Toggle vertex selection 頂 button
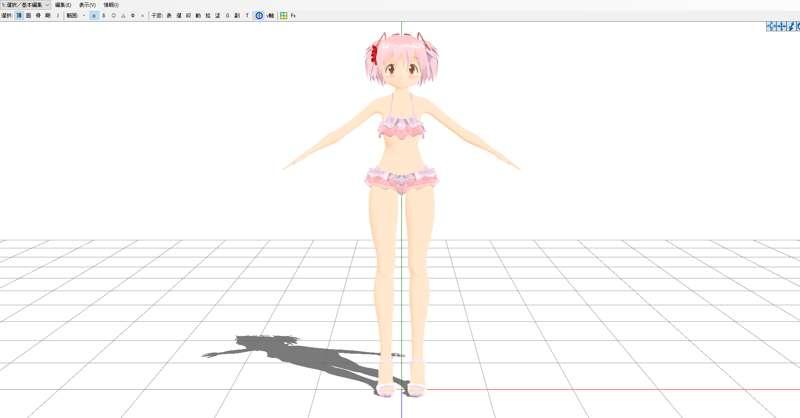 19,15
